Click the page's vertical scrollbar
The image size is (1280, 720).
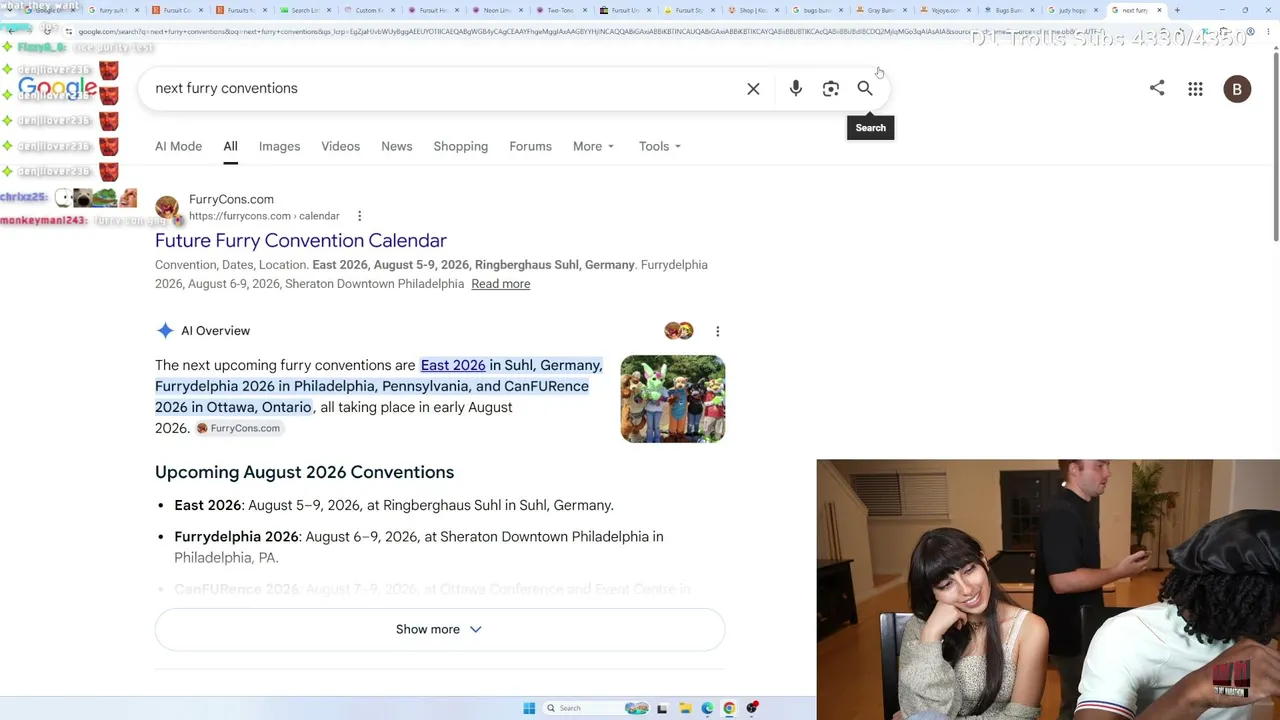pos(1275,145)
